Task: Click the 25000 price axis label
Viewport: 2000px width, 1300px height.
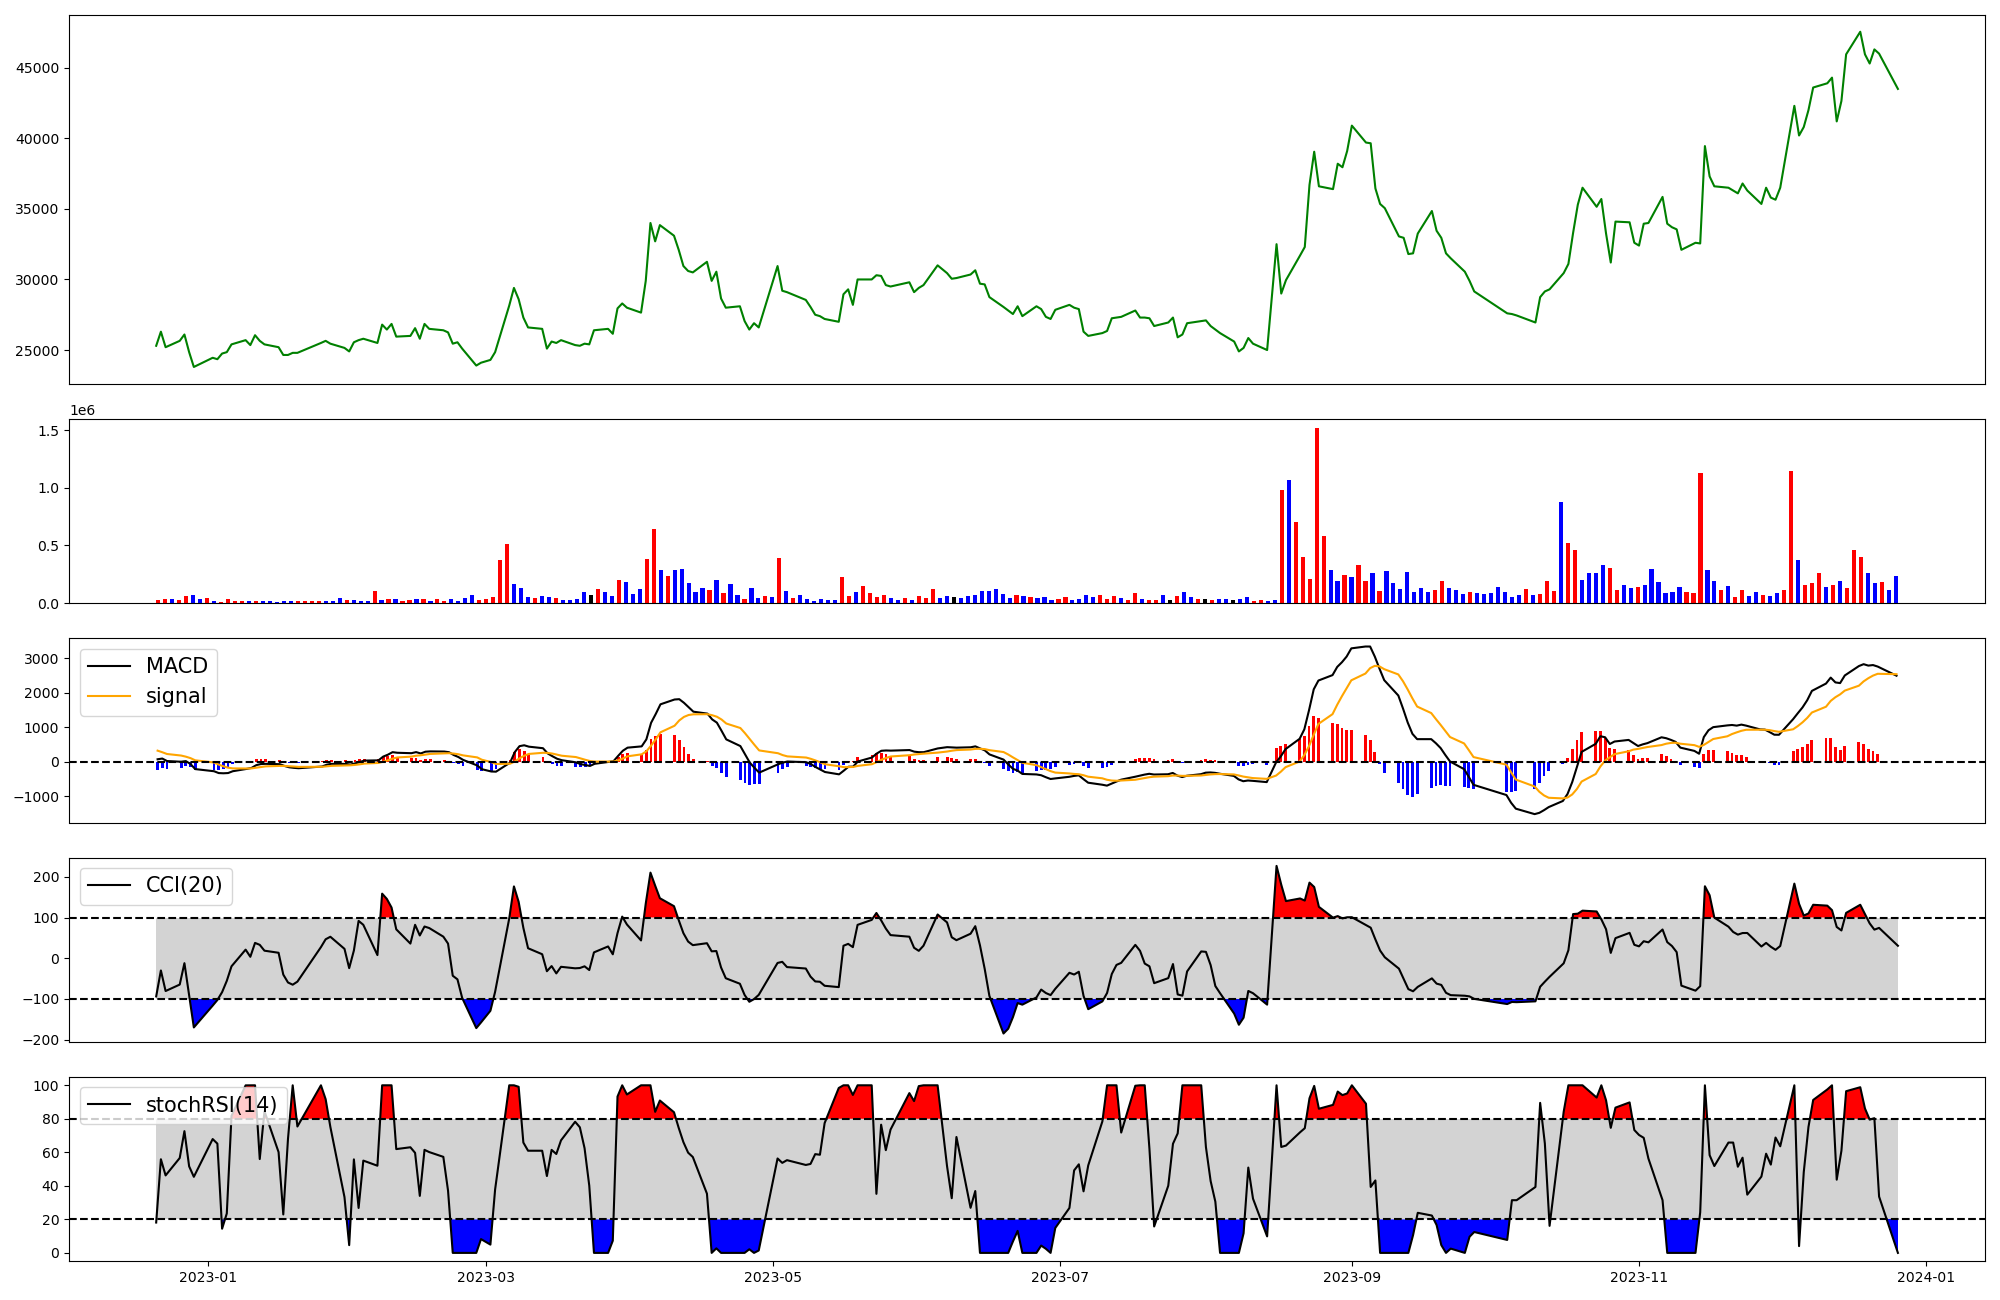Action: (35, 351)
